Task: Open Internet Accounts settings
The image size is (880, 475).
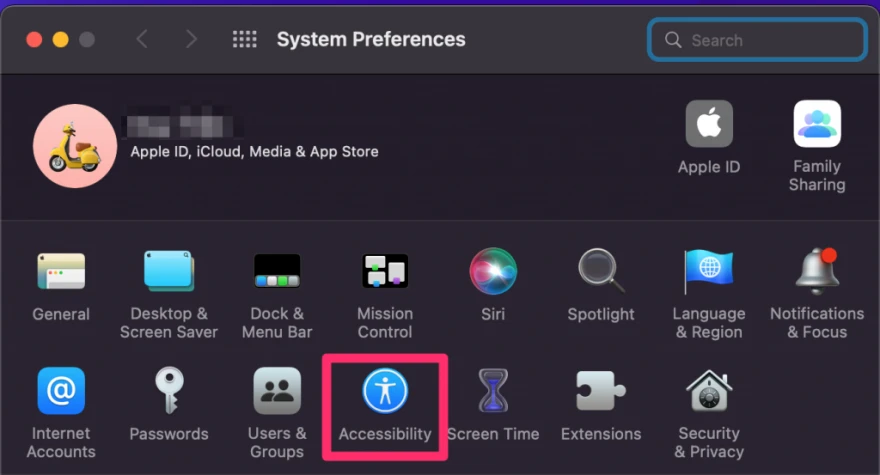Action: 61,392
